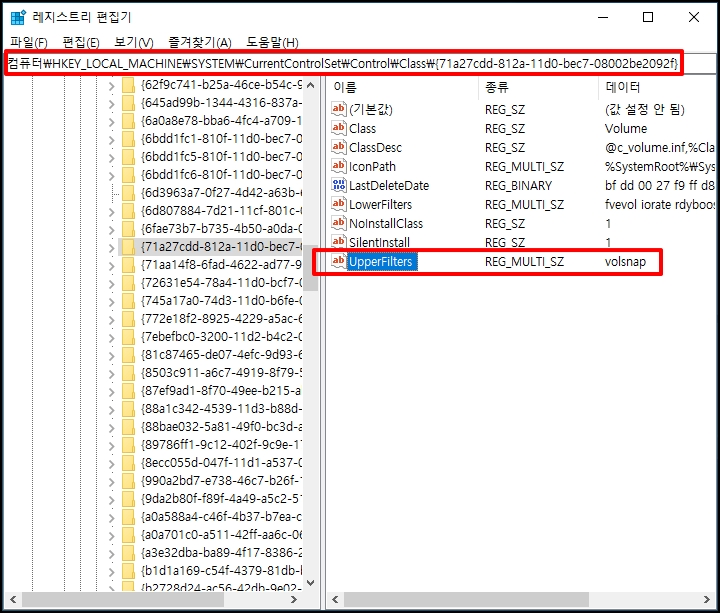The width and height of the screenshot is (720, 613).
Task: Click the folder icon of {71aa14f8-6fad key
Action: point(129,265)
